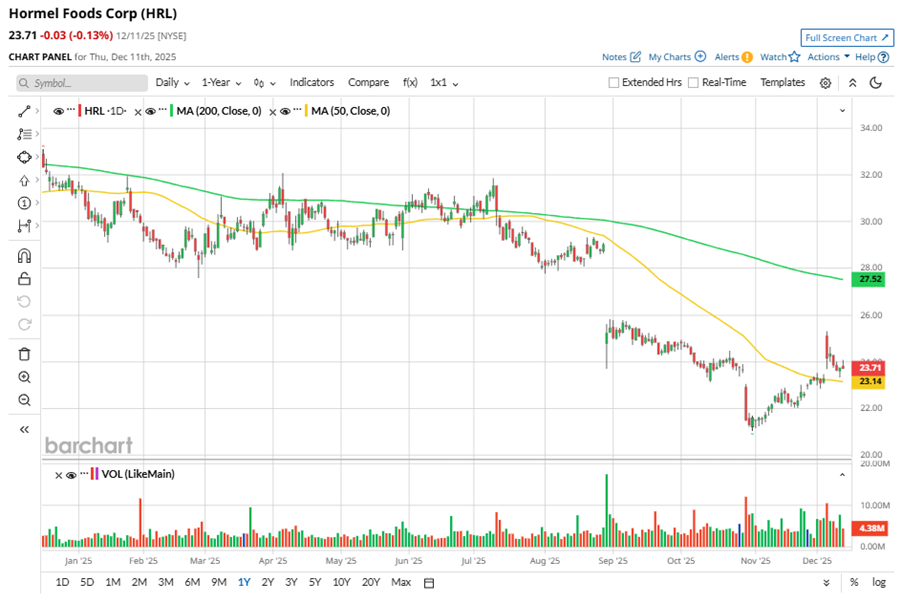Toggle the magnet snap tool

(24, 256)
